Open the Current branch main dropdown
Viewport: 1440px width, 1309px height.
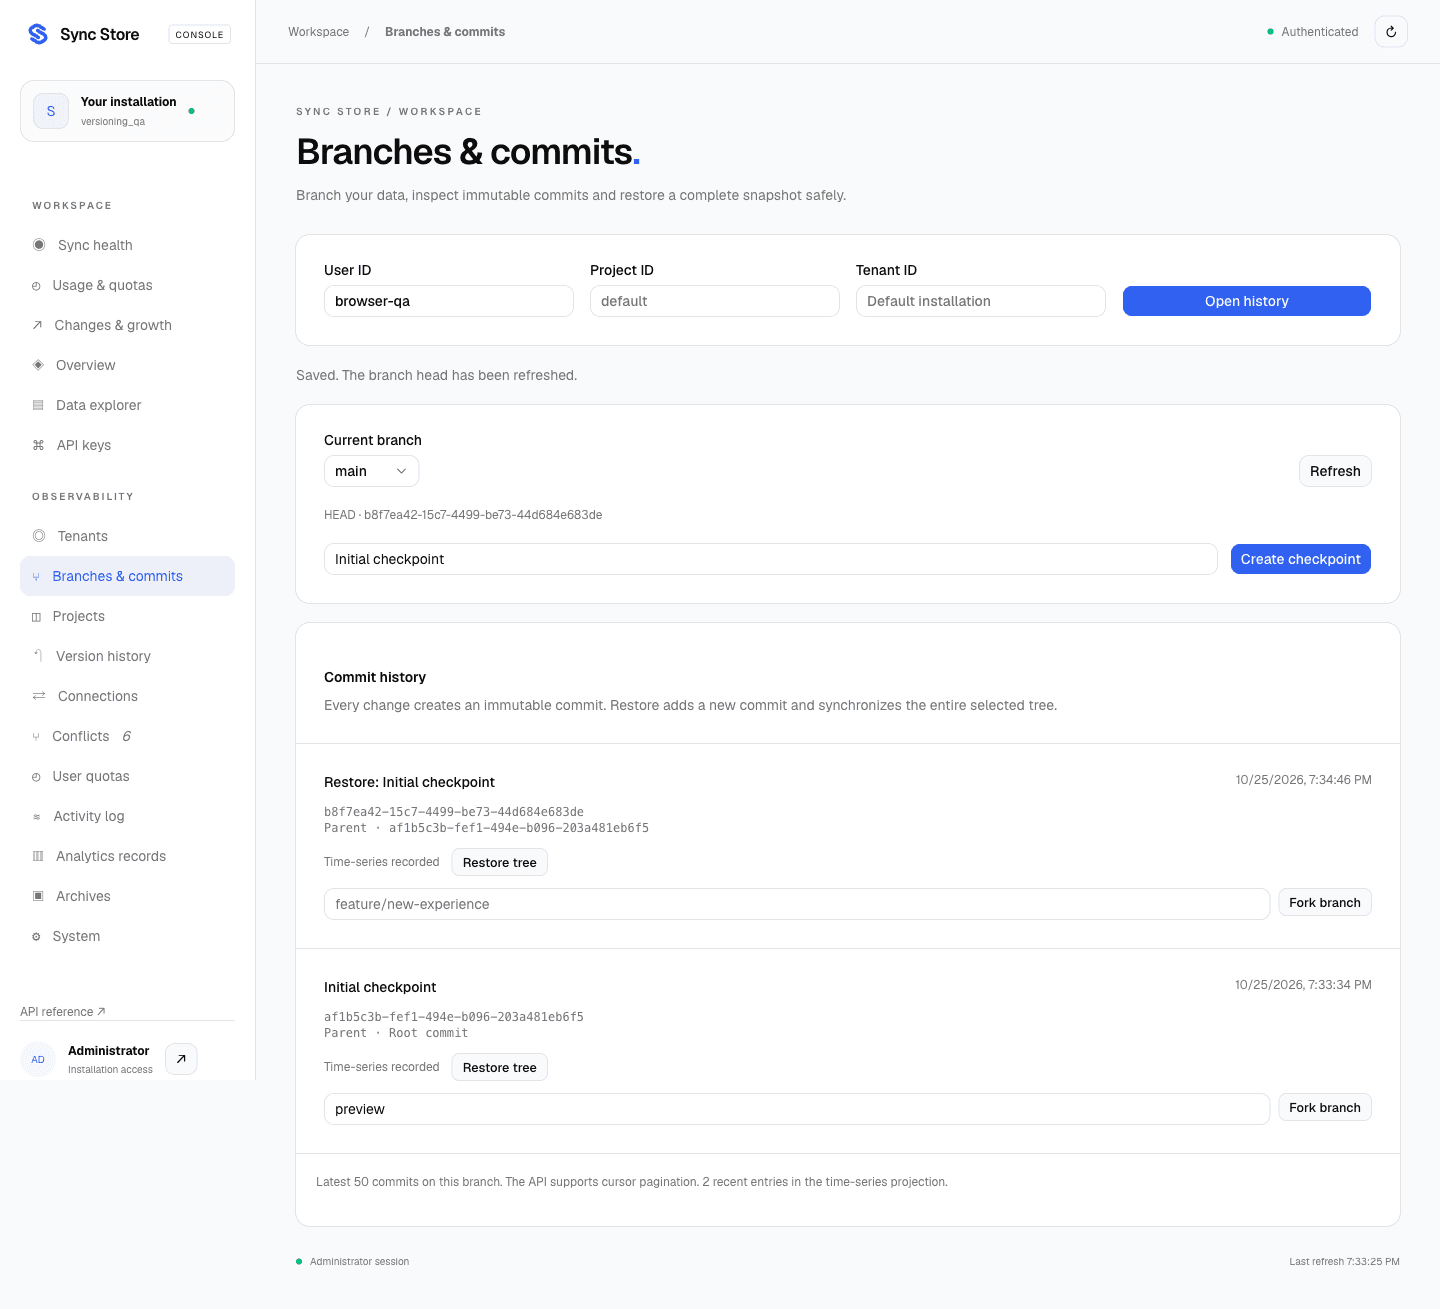click(371, 471)
